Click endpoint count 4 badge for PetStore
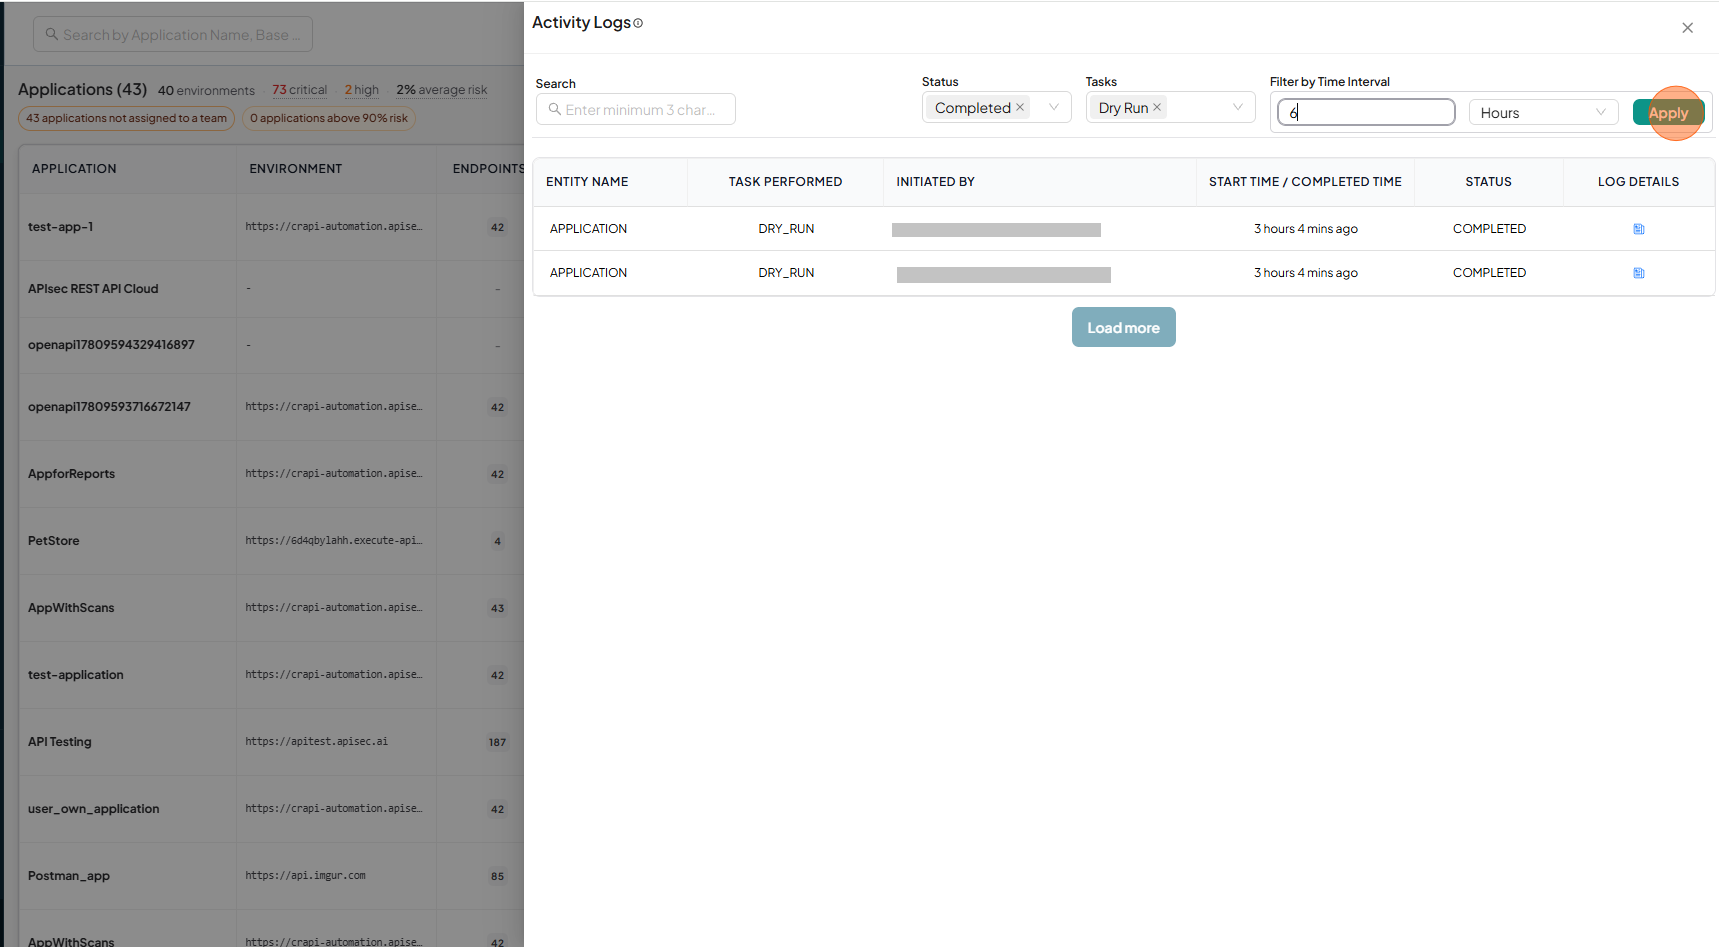This screenshot has width=1719, height=947. pos(497,541)
